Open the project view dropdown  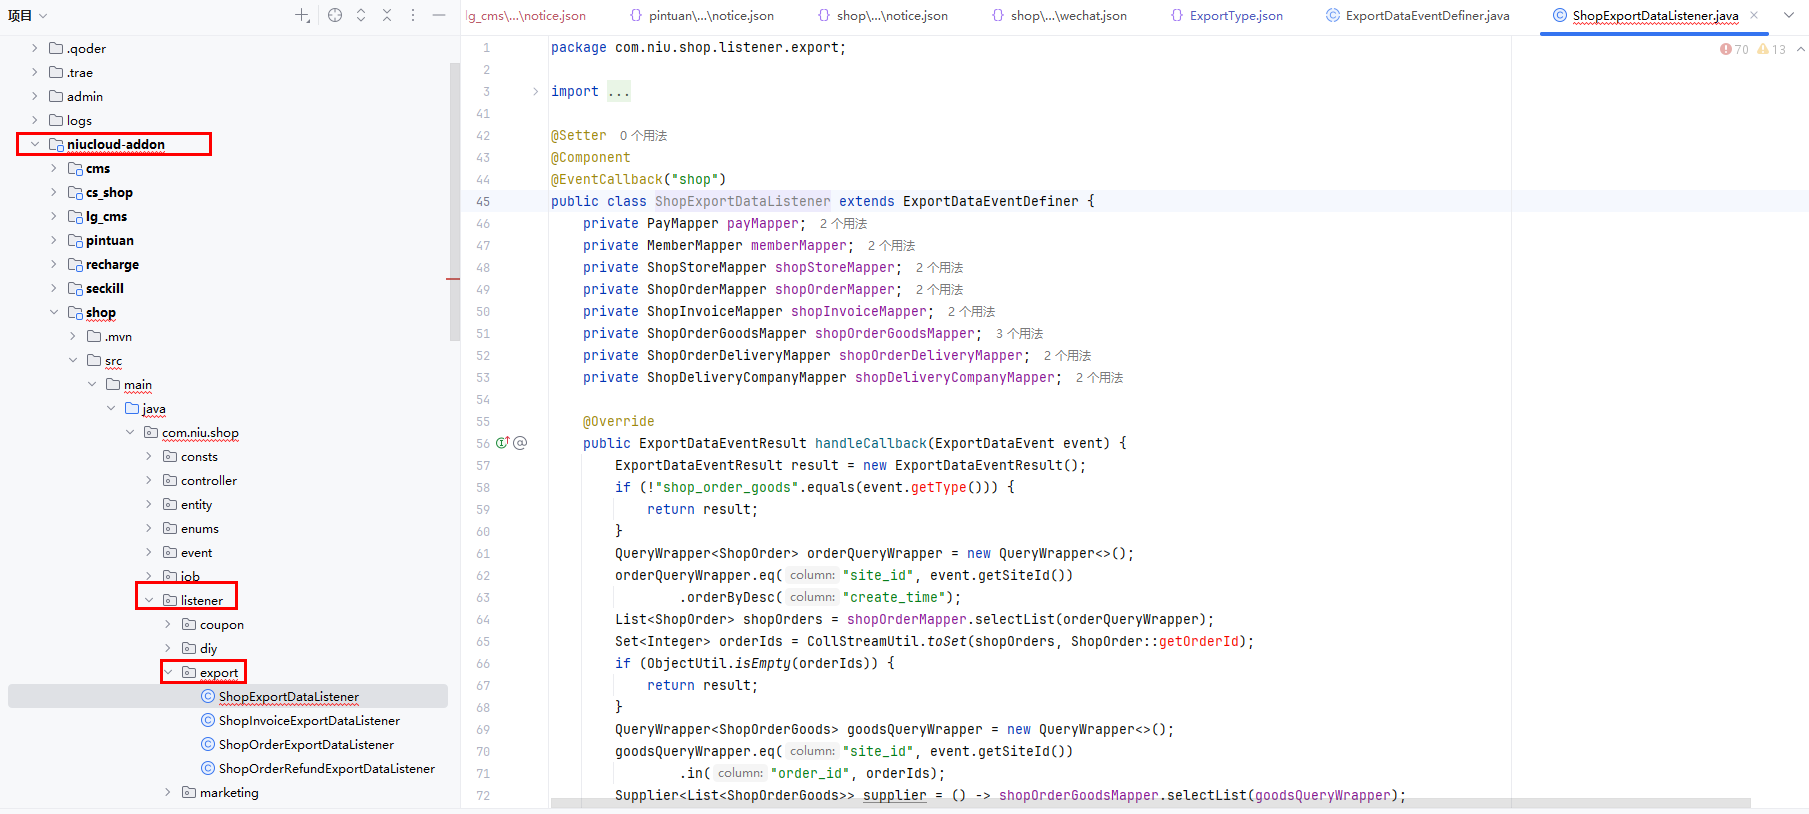[x=28, y=15]
